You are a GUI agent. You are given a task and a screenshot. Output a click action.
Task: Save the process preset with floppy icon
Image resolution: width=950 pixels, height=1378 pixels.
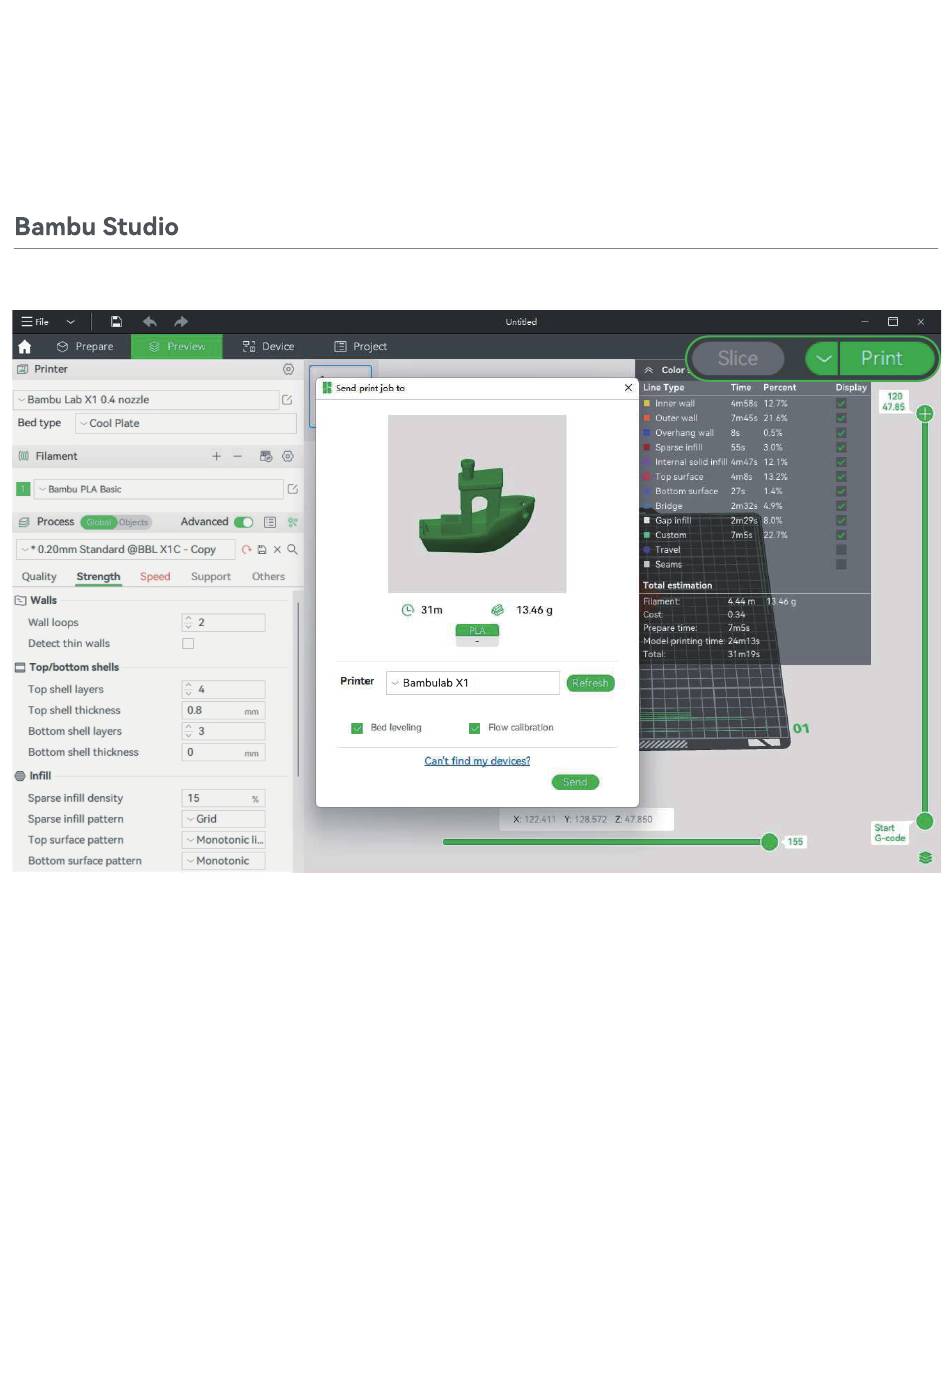pos(262,550)
